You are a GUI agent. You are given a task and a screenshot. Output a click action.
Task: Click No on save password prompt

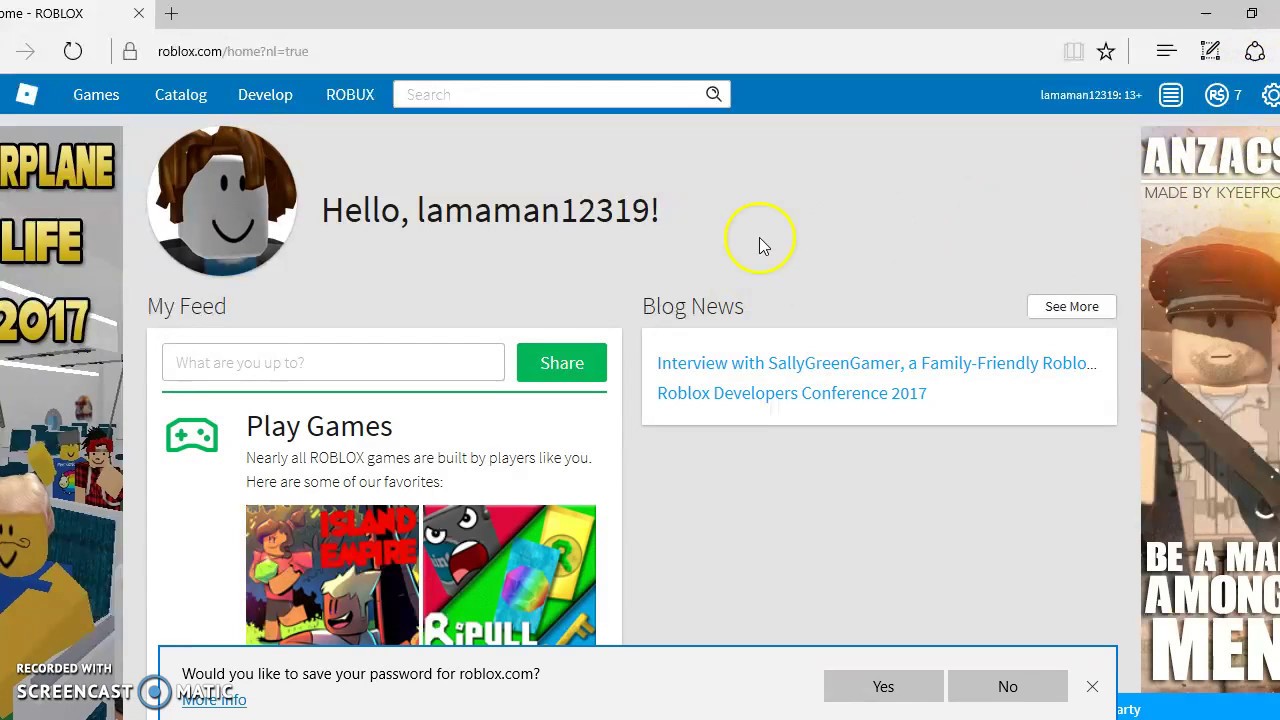pos(1007,686)
